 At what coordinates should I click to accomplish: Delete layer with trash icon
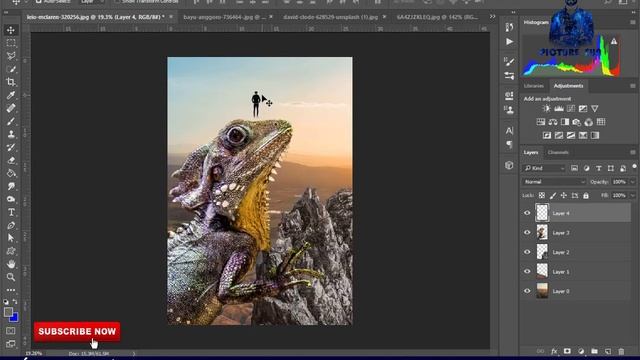point(621,351)
